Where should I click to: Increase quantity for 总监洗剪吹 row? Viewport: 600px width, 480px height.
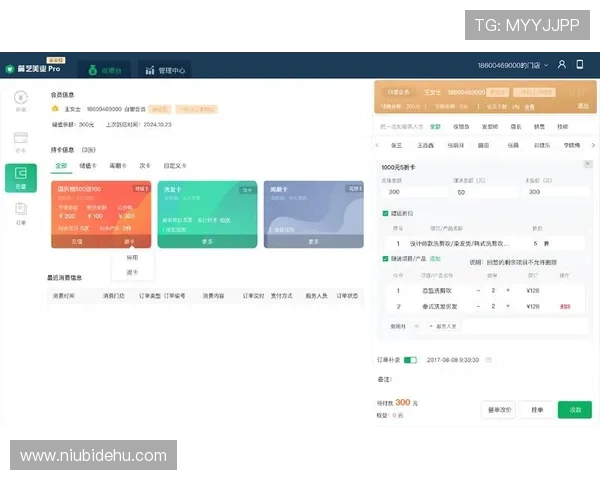point(508,291)
